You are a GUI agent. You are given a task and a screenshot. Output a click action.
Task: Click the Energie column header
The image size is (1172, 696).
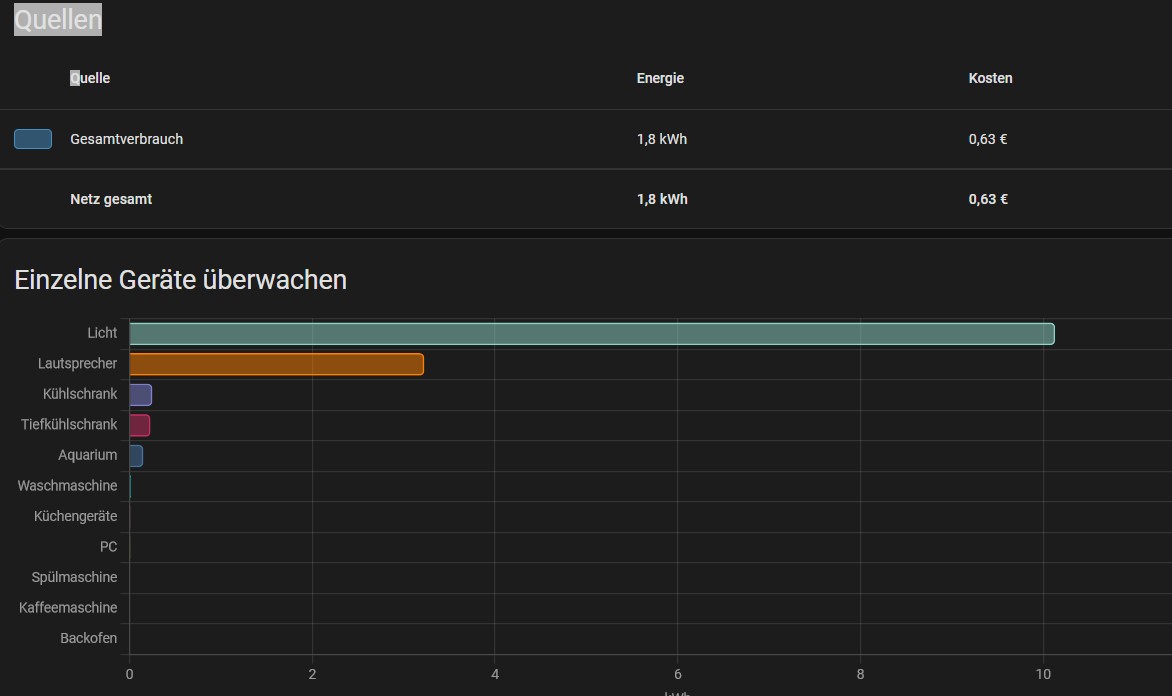tap(660, 78)
